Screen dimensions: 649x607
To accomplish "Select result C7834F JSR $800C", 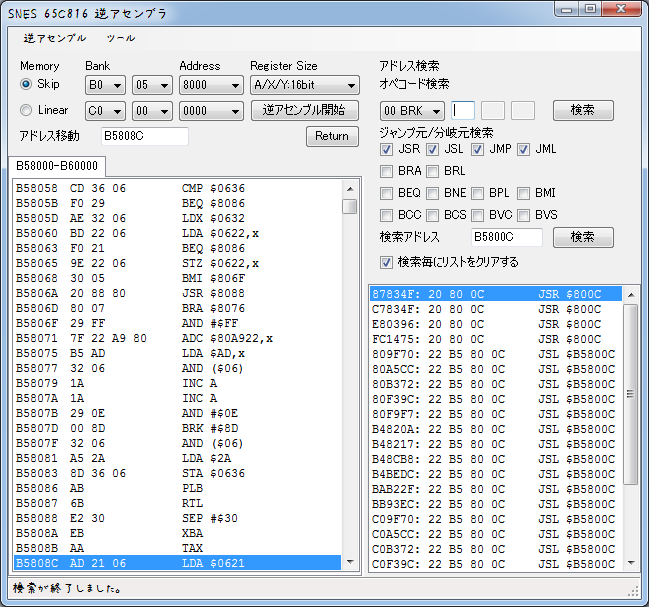I will [x=496, y=309].
